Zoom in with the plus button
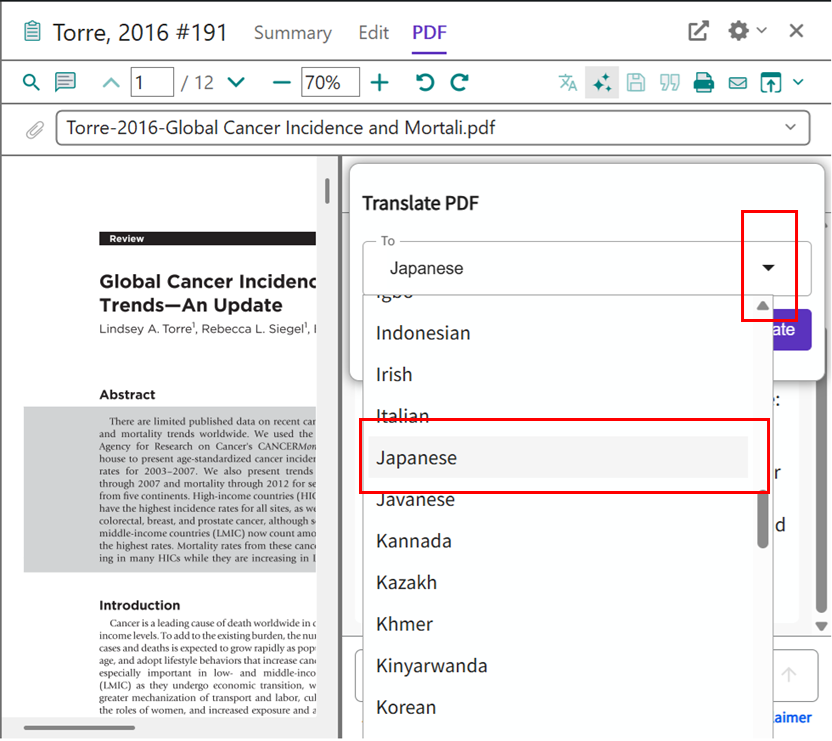832x741 pixels. point(380,82)
